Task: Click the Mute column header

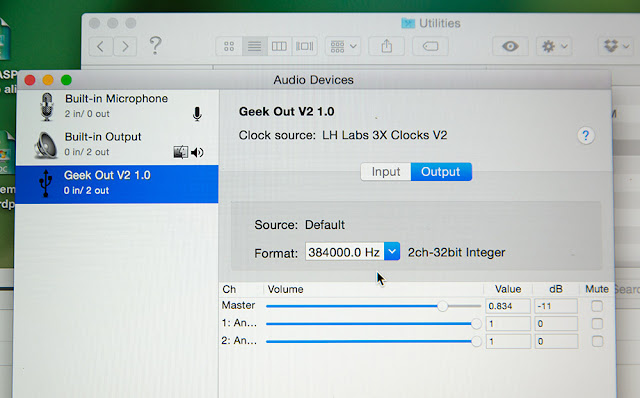Action: pos(597,289)
